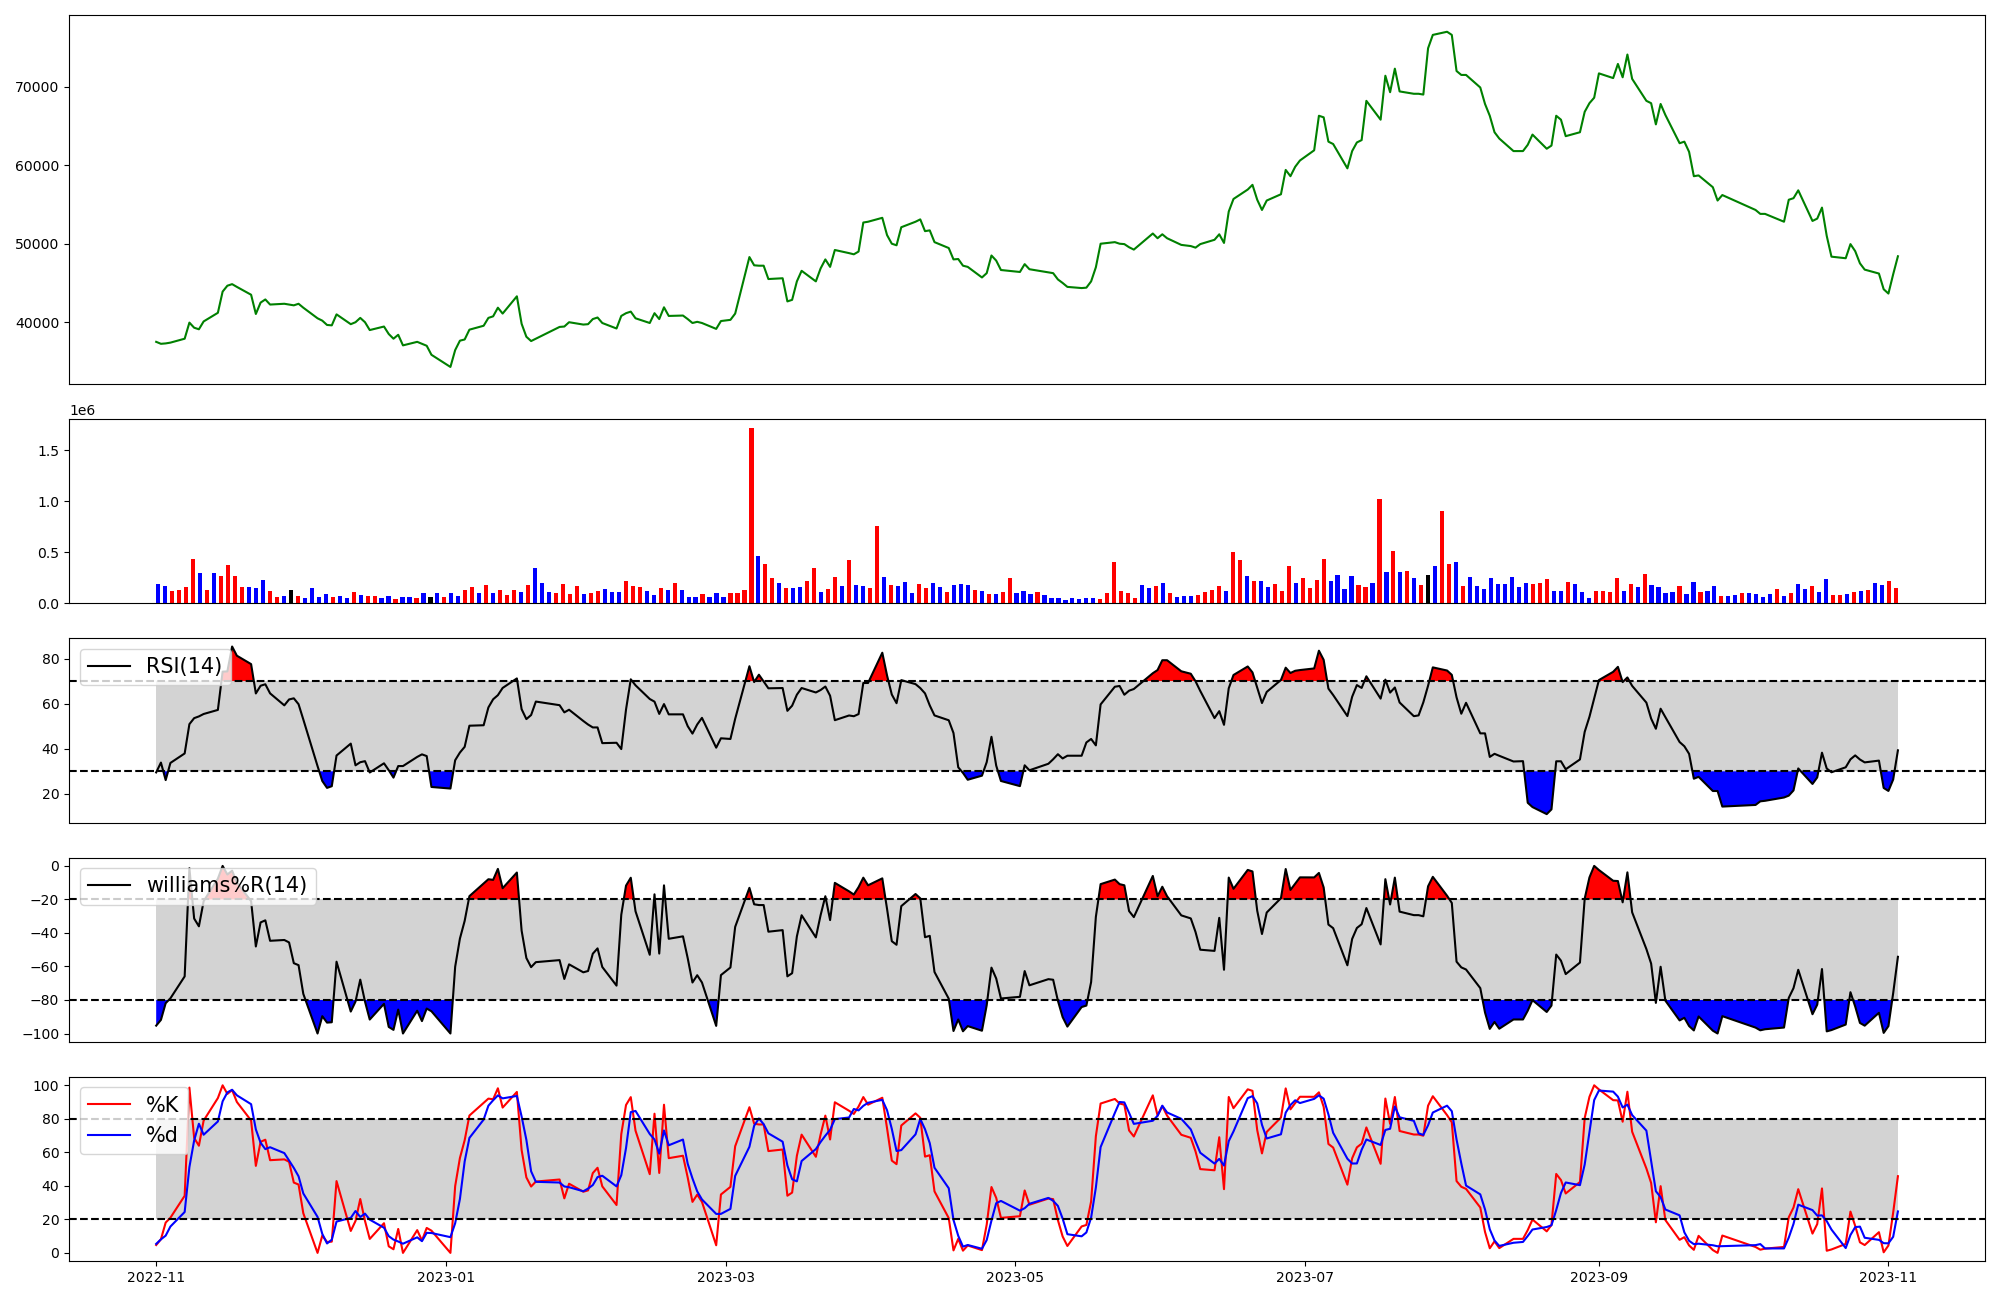The image size is (2000, 1300).
Task: Click the blue %d line swatch in legend
Action: pyautogui.click(x=109, y=1135)
